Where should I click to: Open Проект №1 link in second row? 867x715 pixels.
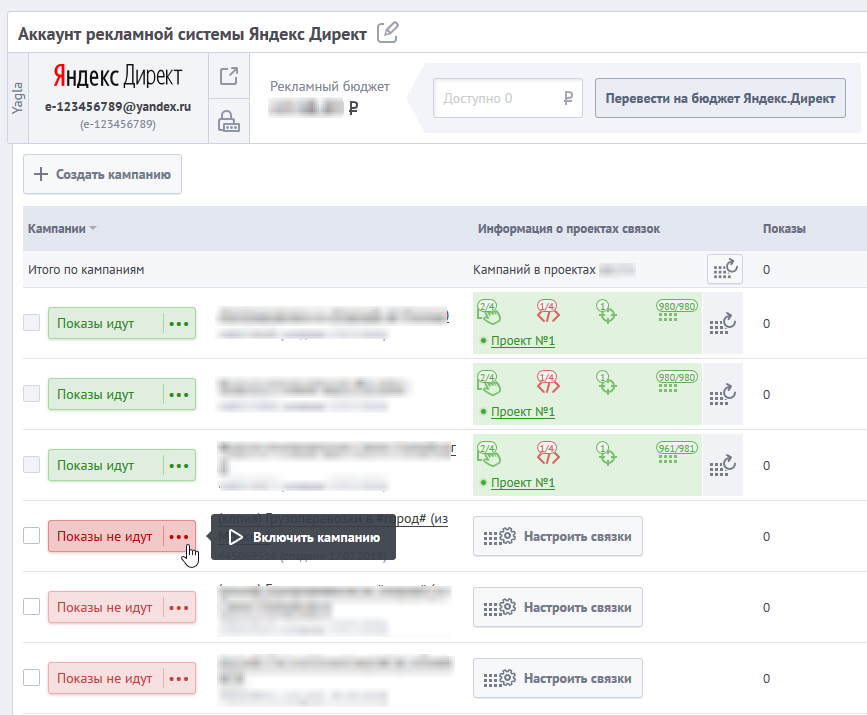[523, 411]
